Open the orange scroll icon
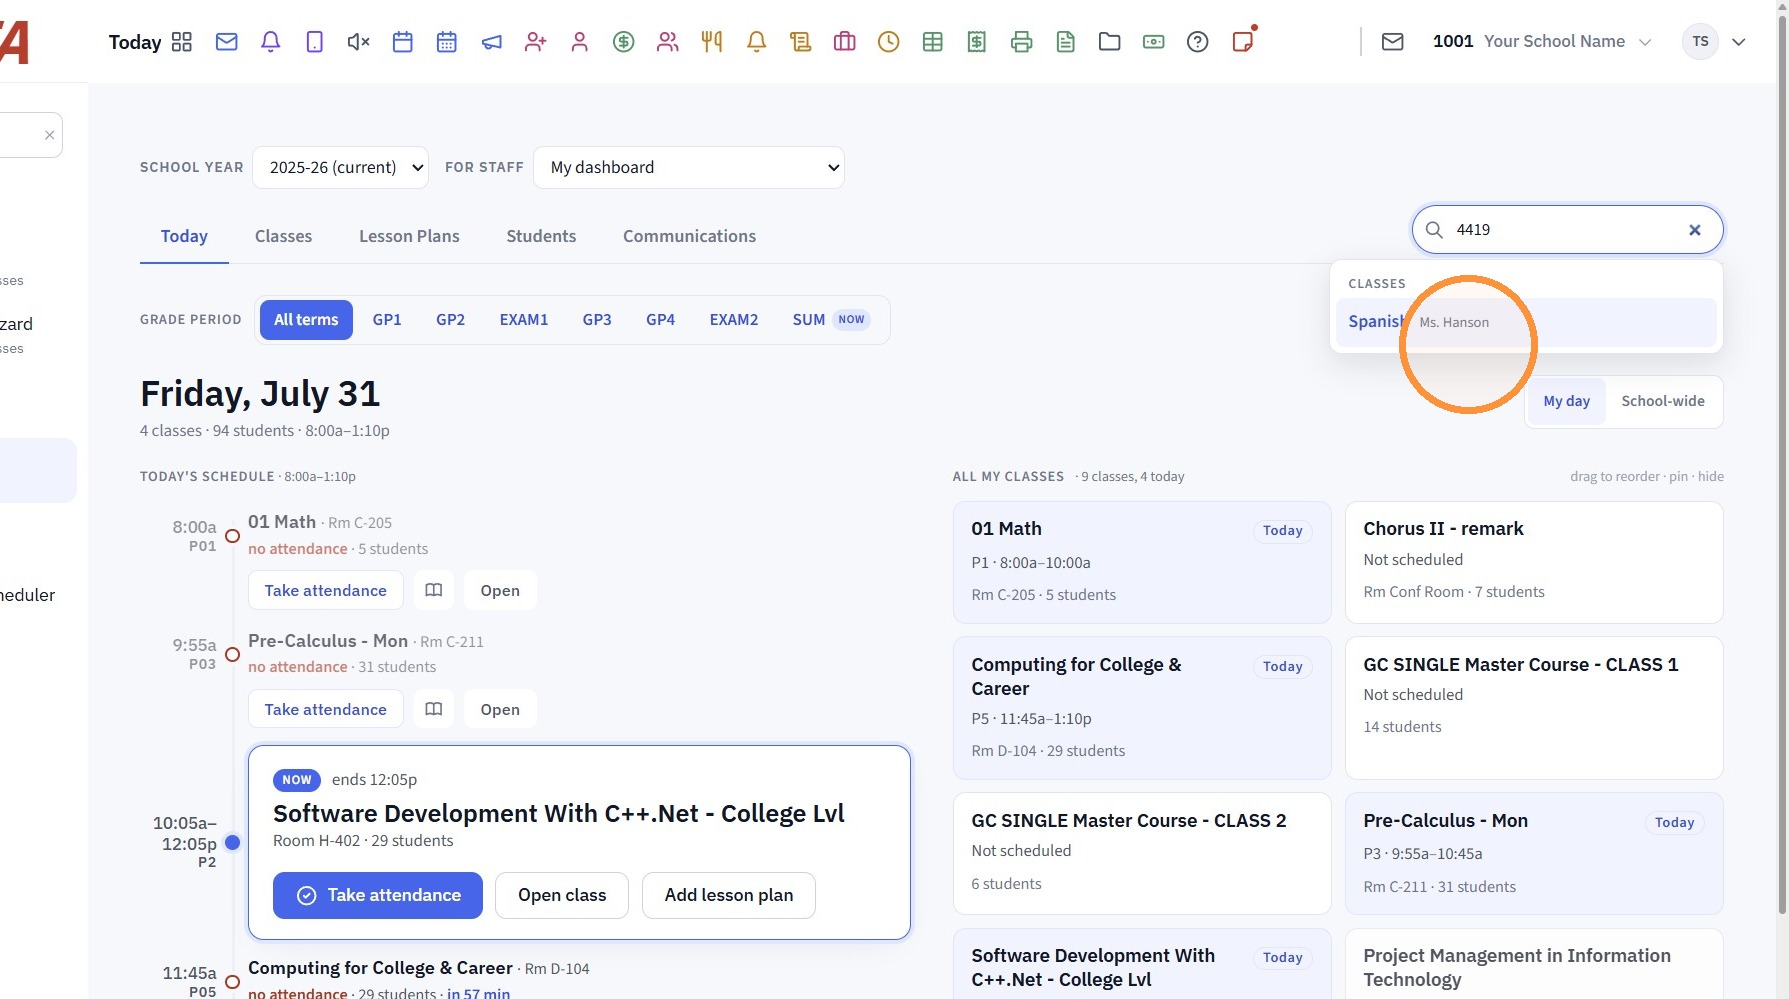This screenshot has width=1789, height=999. click(800, 42)
